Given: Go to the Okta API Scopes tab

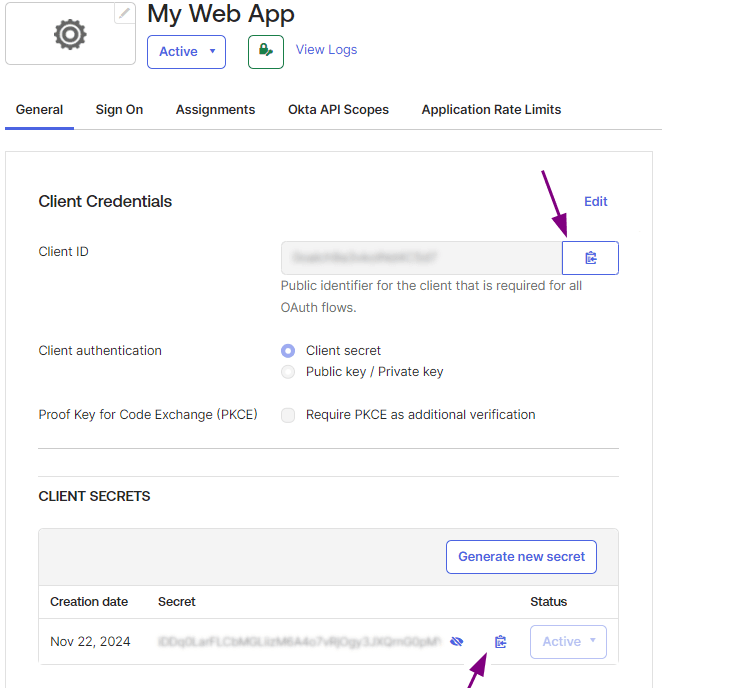Looking at the screenshot, I should coord(338,110).
